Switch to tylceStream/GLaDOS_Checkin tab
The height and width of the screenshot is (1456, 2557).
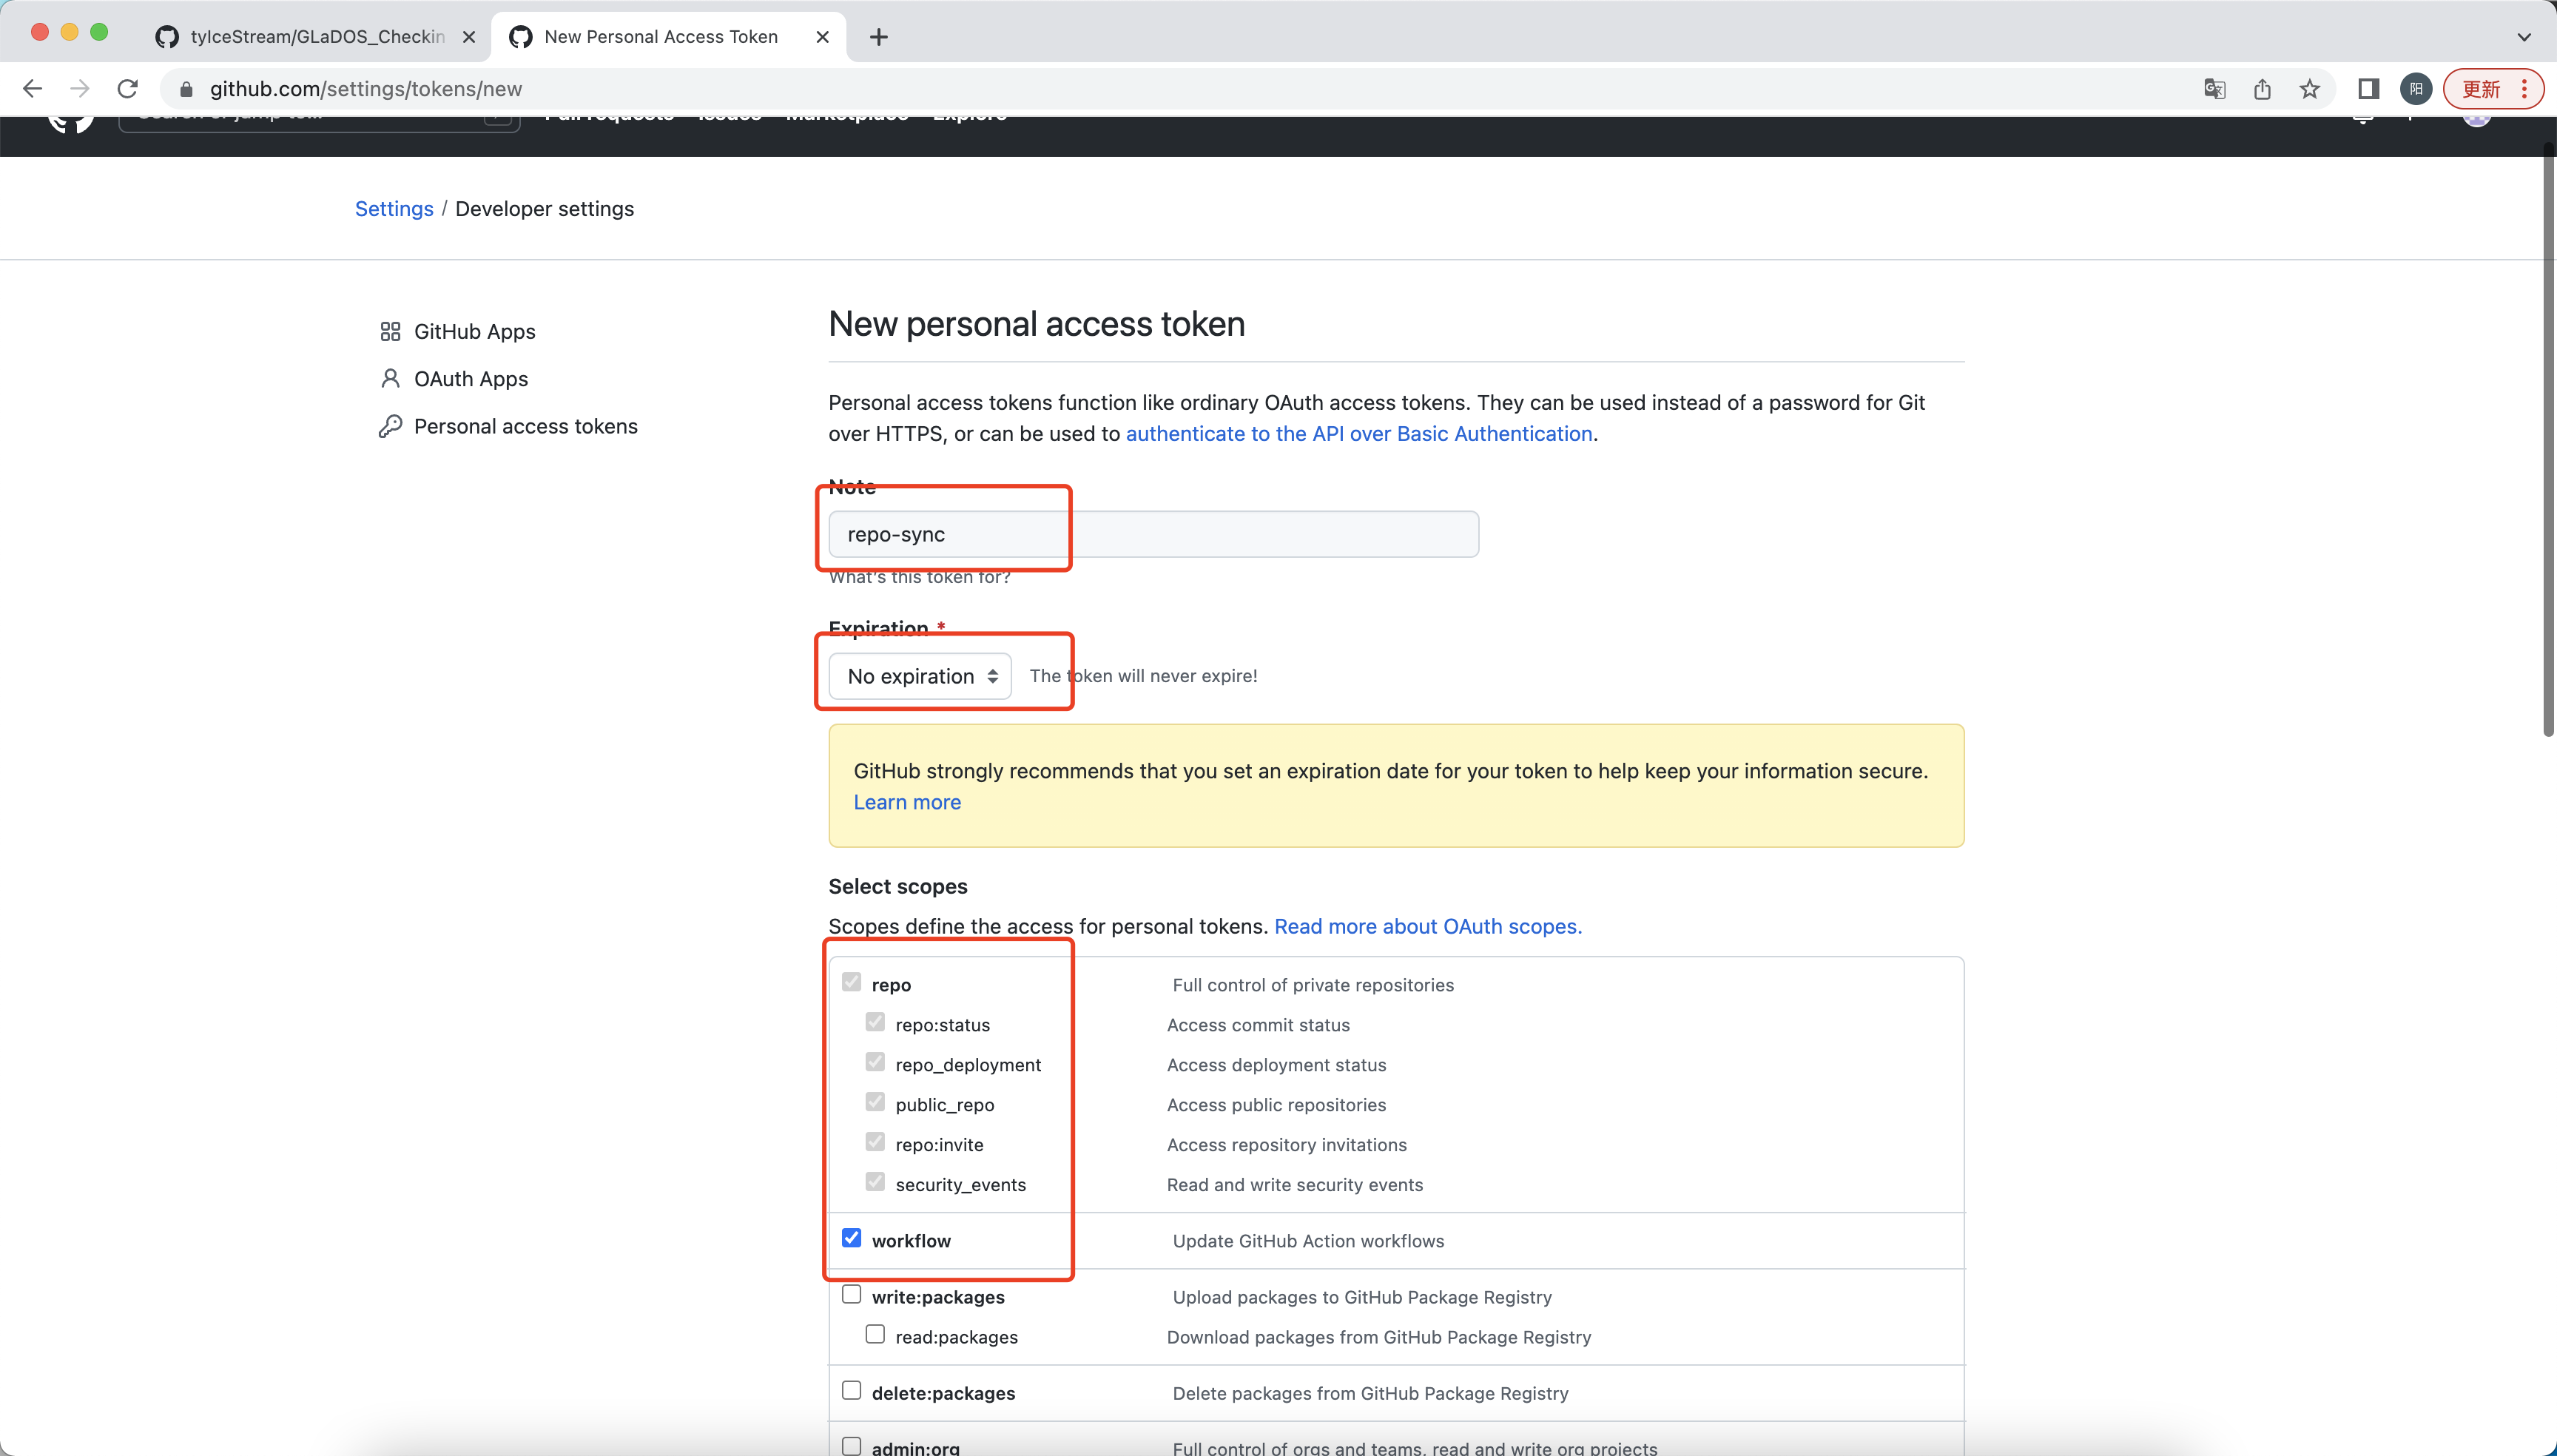[x=316, y=37]
